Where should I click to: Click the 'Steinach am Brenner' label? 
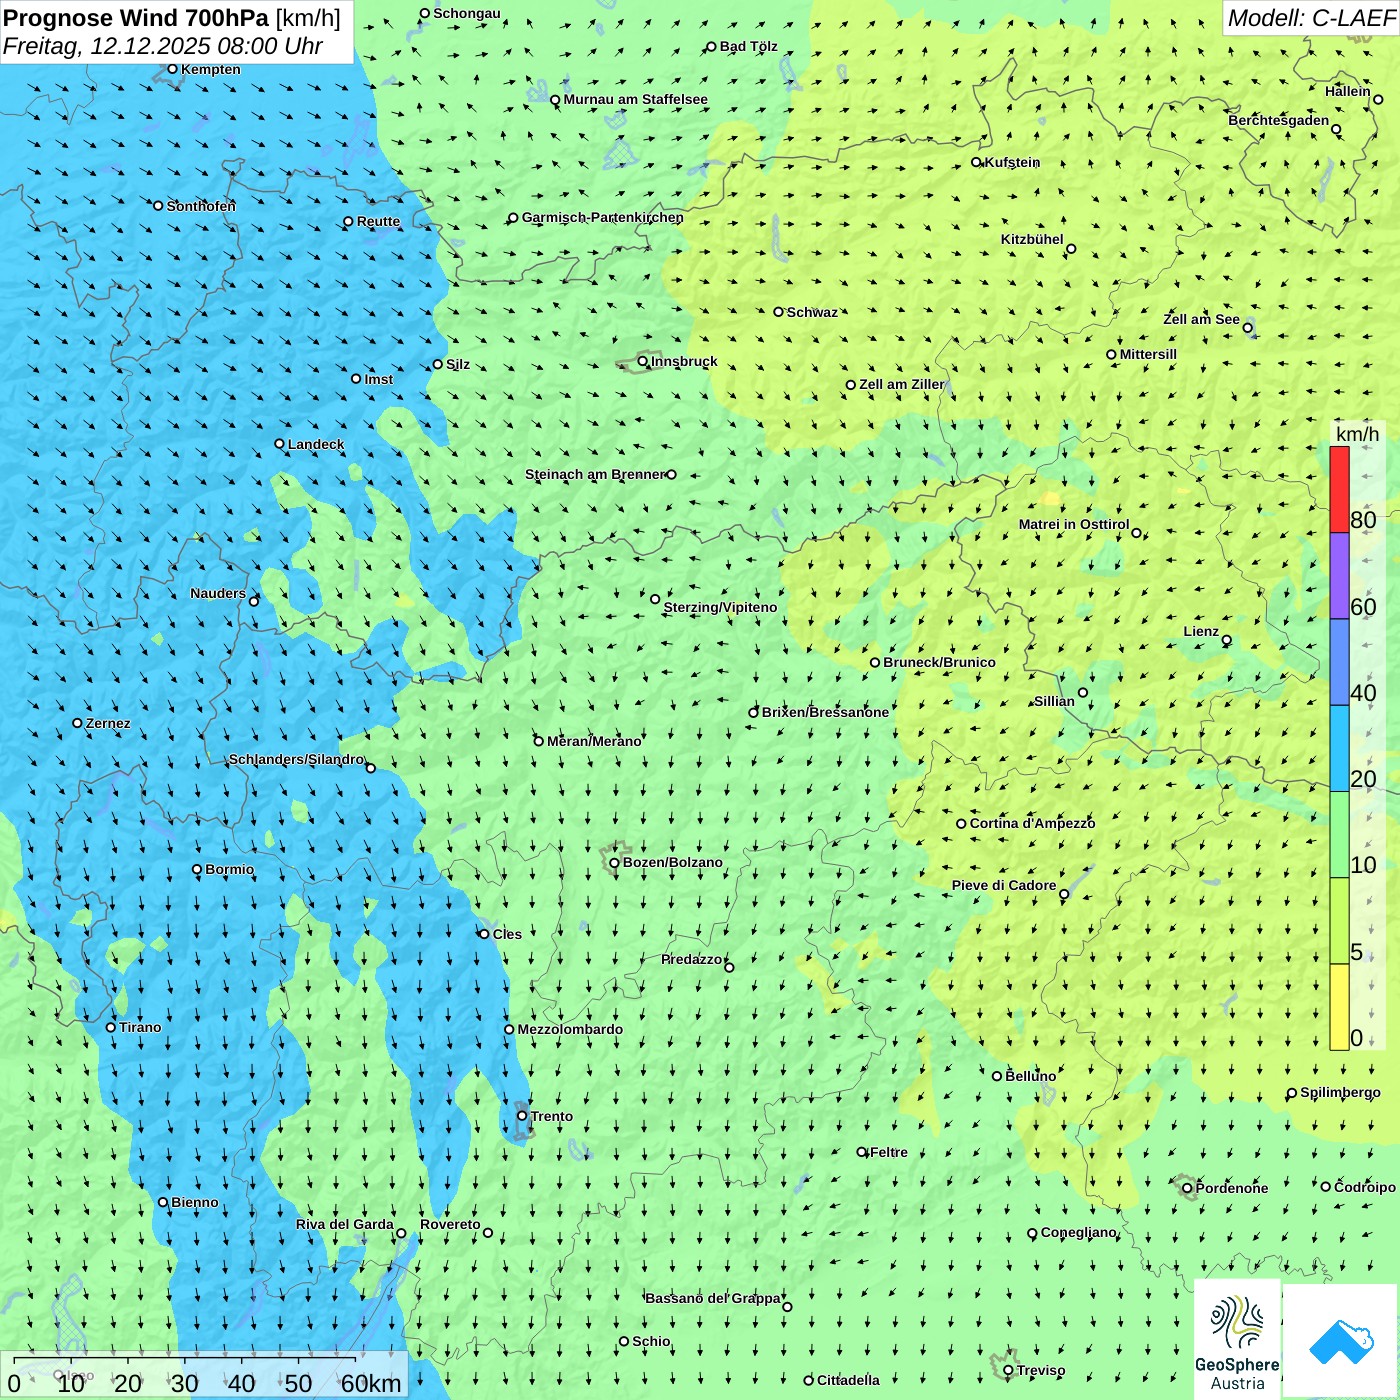coord(595,474)
